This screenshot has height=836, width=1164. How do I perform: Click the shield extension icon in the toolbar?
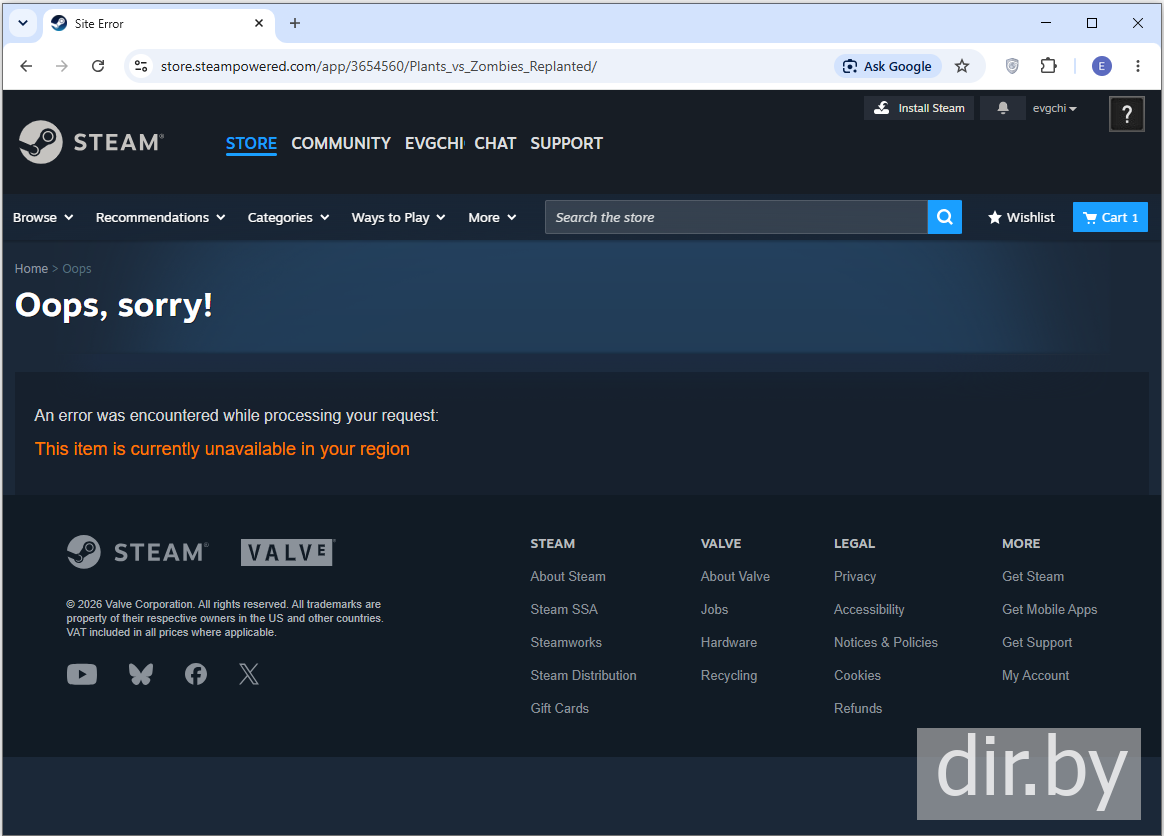[1012, 66]
